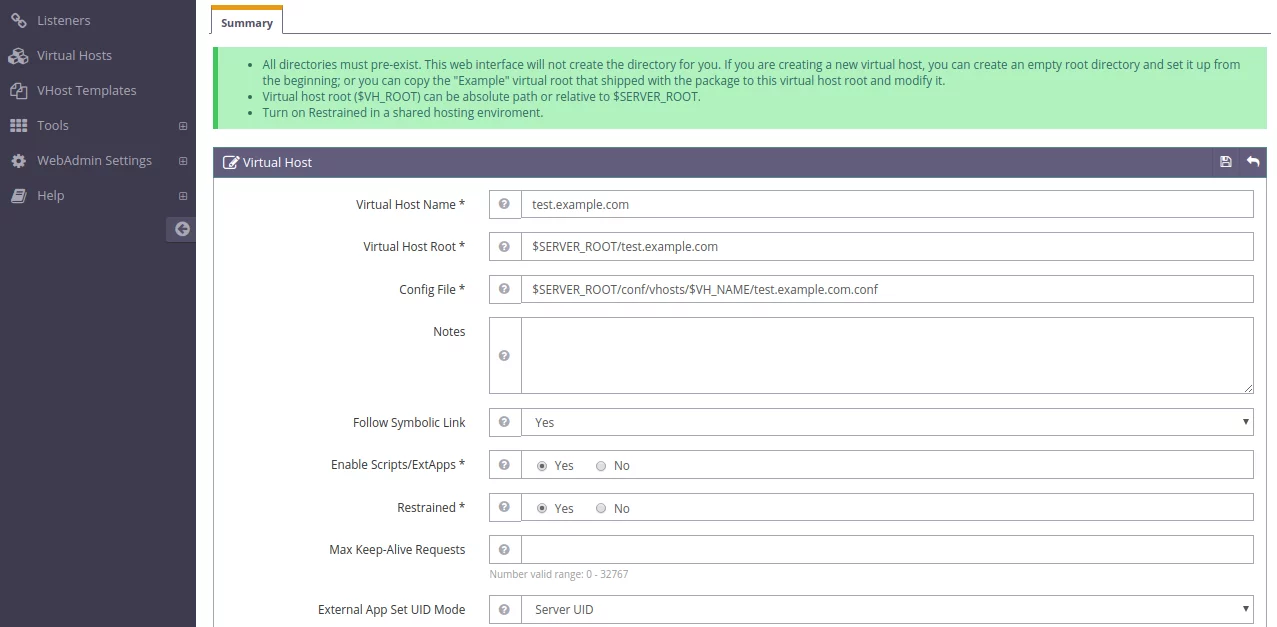Click the edit icon beside Virtual Host title
Image resolution: width=1277 pixels, height=627 pixels.
click(231, 162)
